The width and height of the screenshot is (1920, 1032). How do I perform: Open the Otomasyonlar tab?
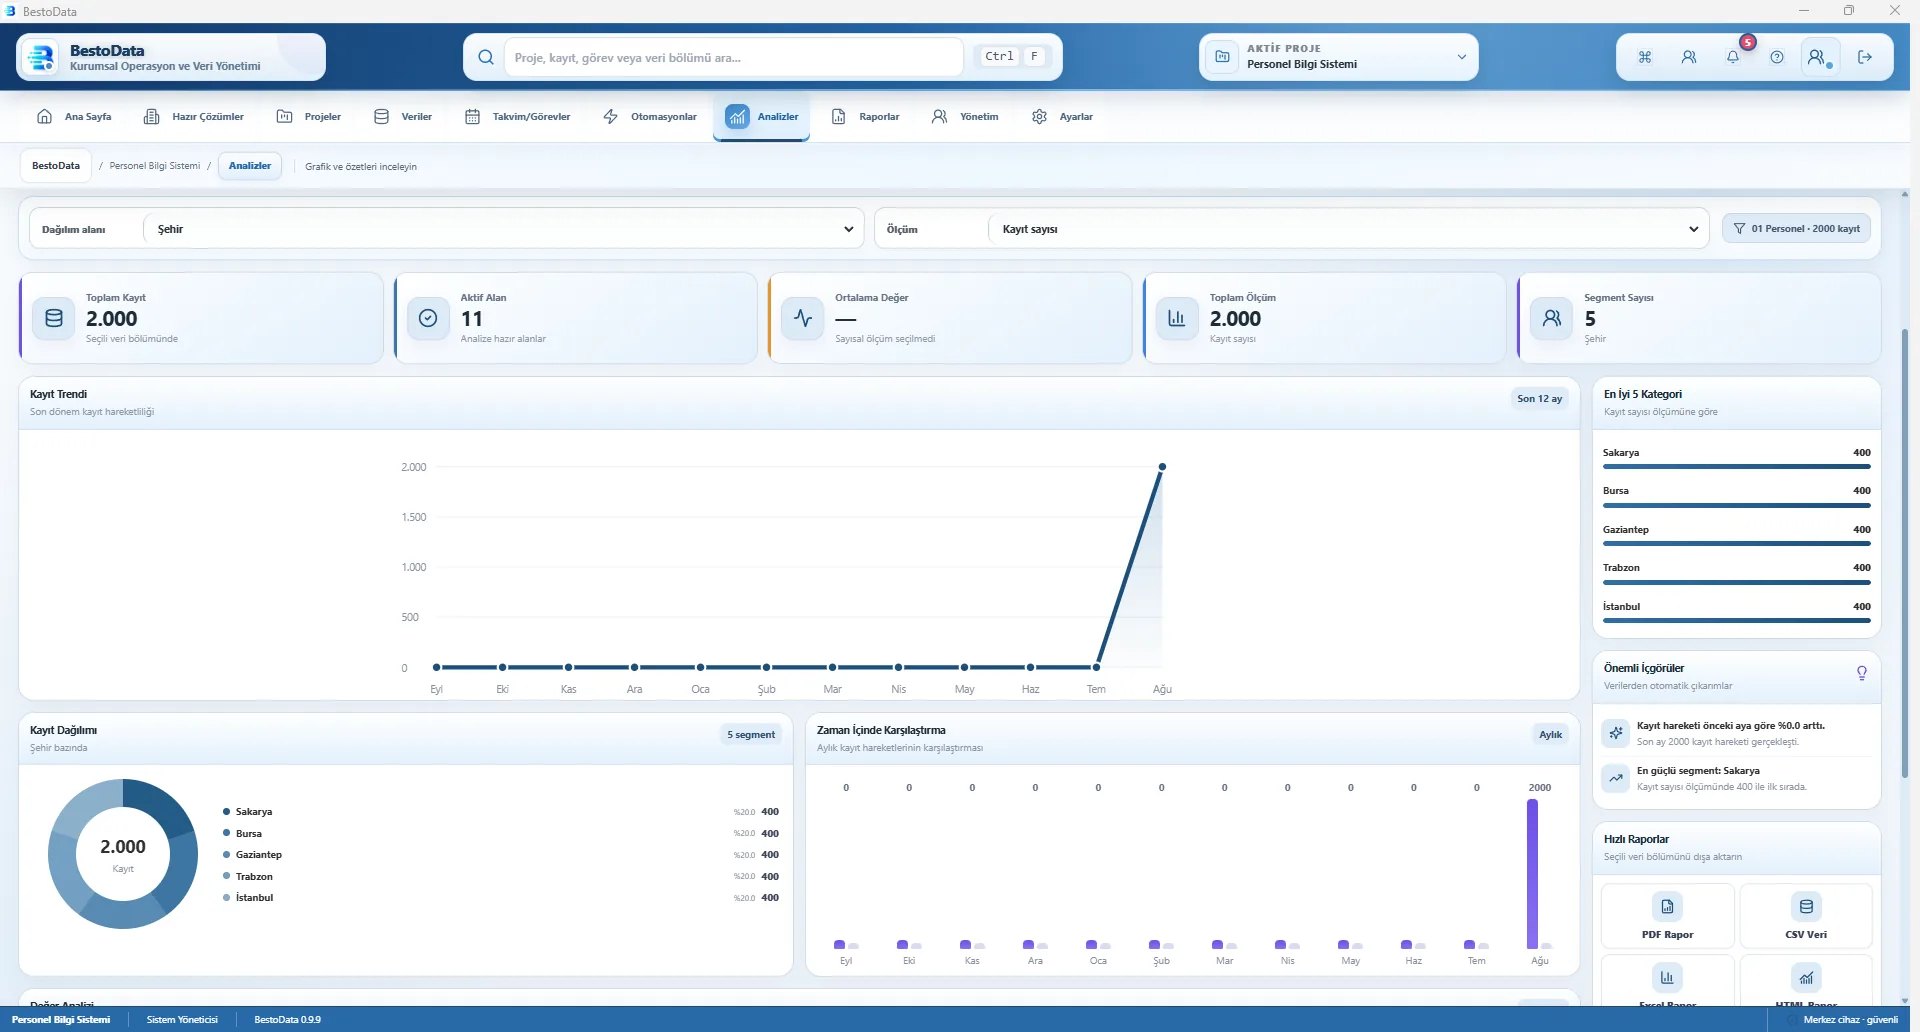pos(650,117)
